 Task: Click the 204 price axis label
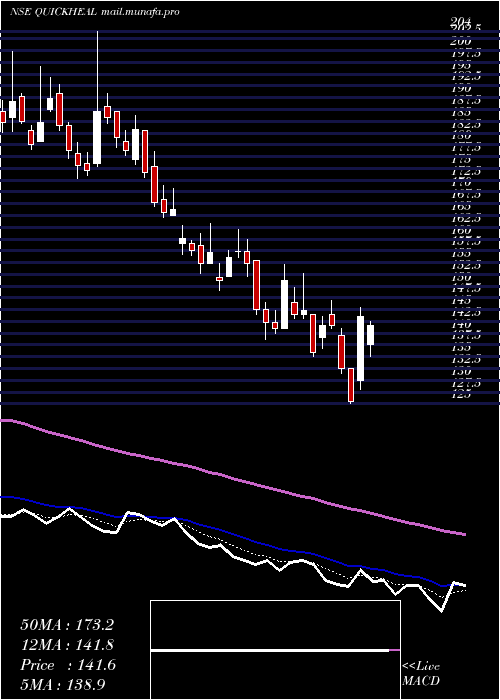(461, 21)
